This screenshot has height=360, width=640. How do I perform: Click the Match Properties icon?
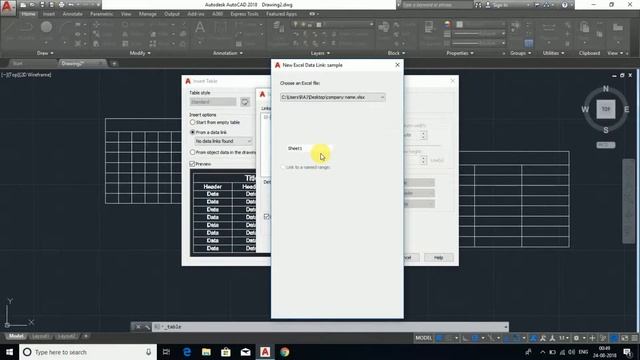429,27
